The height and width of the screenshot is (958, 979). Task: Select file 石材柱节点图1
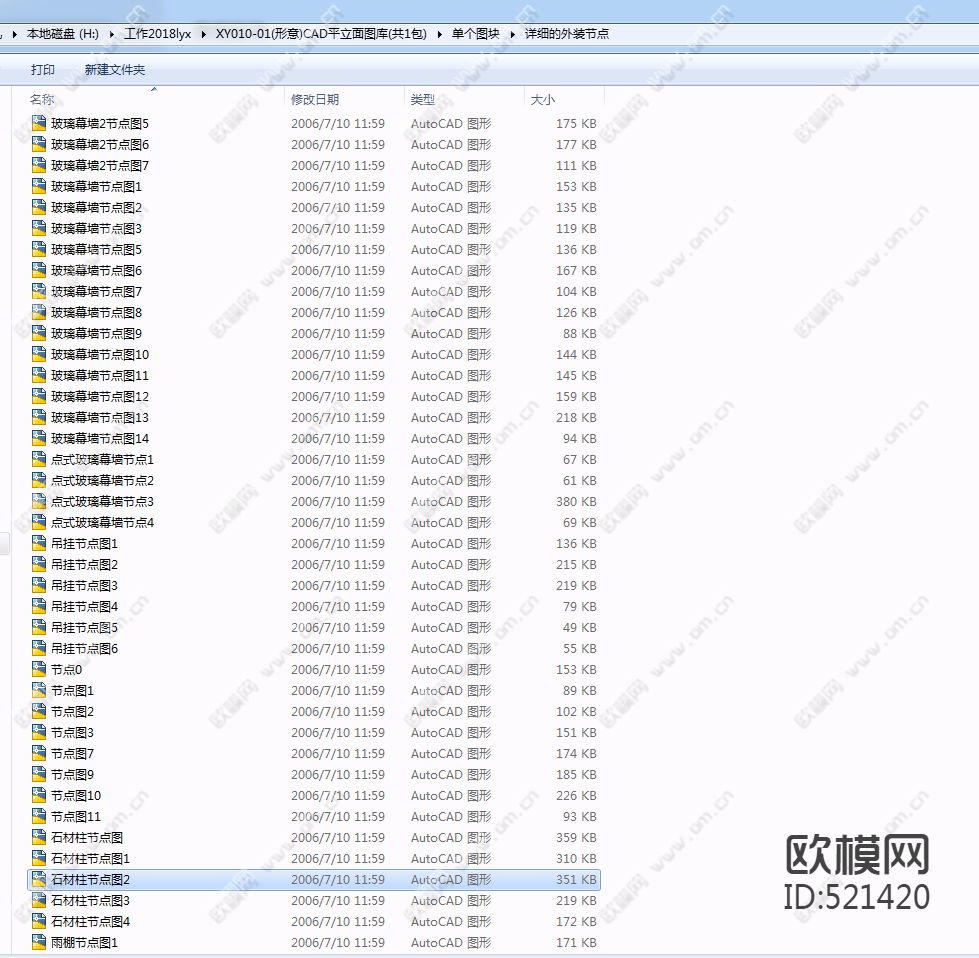pyautogui.click(x=91, y=858)
